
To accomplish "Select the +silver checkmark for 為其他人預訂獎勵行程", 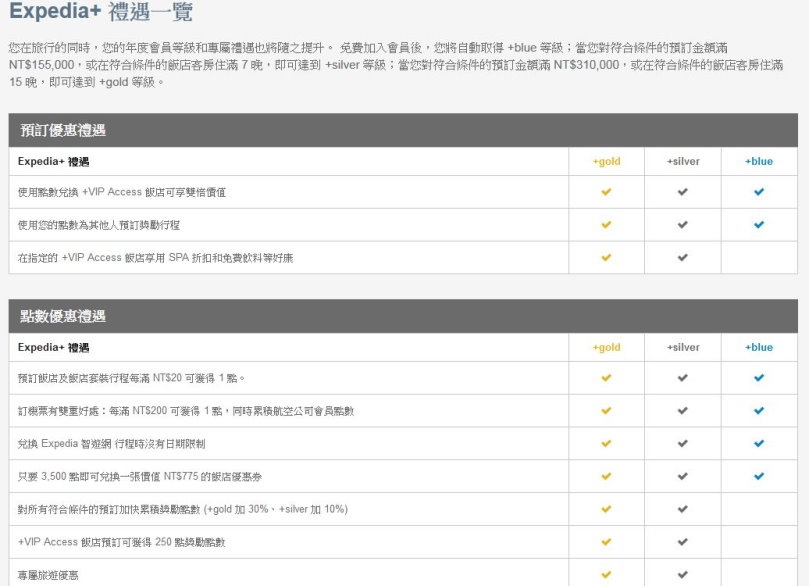I will pyautogui.click(x=683, y=225).
